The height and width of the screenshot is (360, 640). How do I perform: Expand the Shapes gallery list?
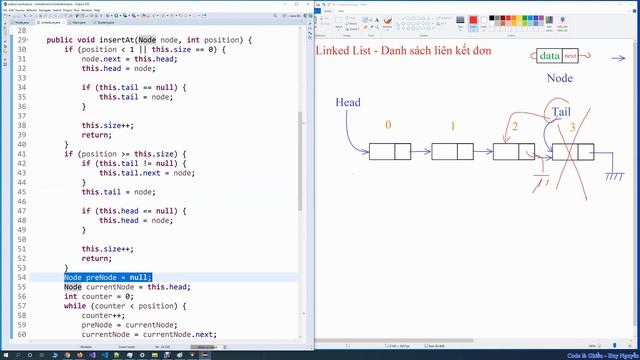pyautogui.click(x=433, y=28)
